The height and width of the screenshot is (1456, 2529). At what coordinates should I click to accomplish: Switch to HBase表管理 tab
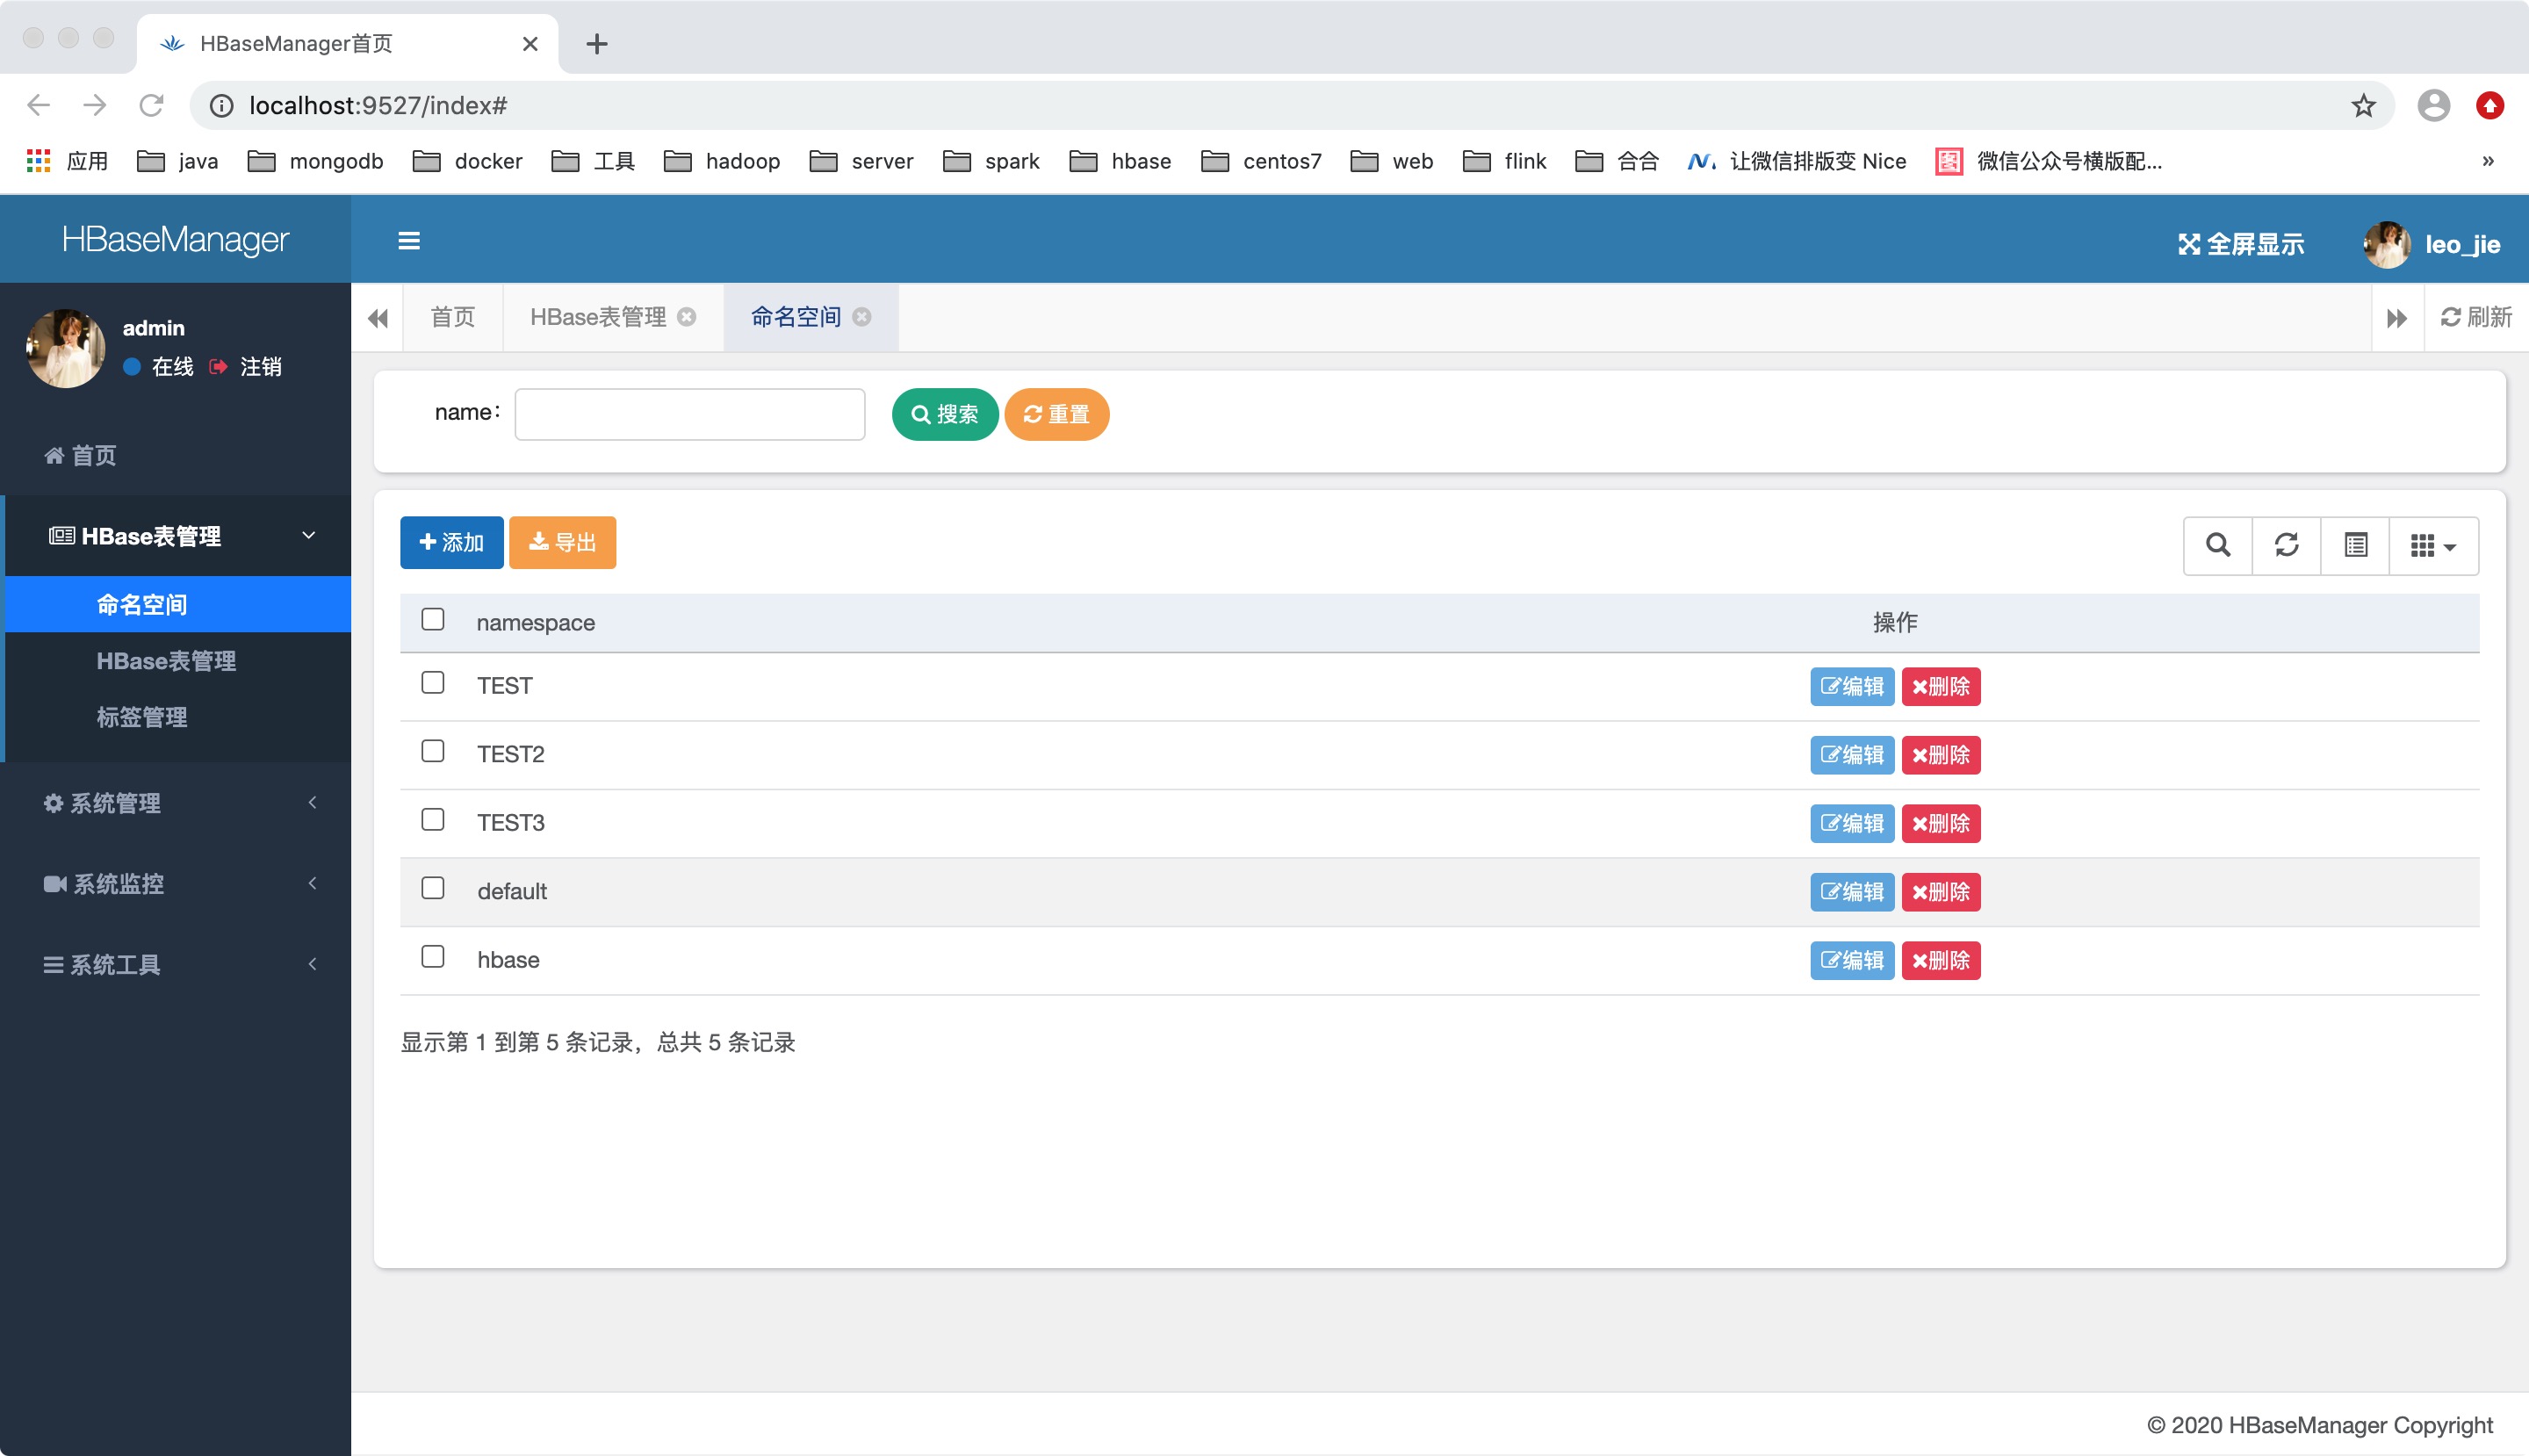595,316
